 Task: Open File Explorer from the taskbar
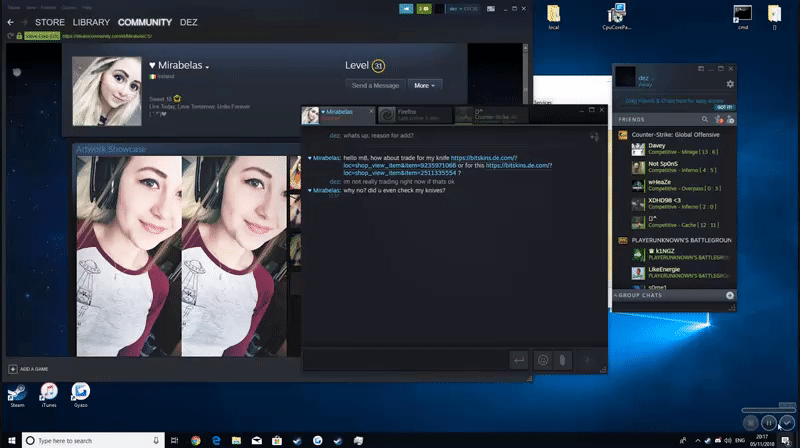tap(236, 440)
